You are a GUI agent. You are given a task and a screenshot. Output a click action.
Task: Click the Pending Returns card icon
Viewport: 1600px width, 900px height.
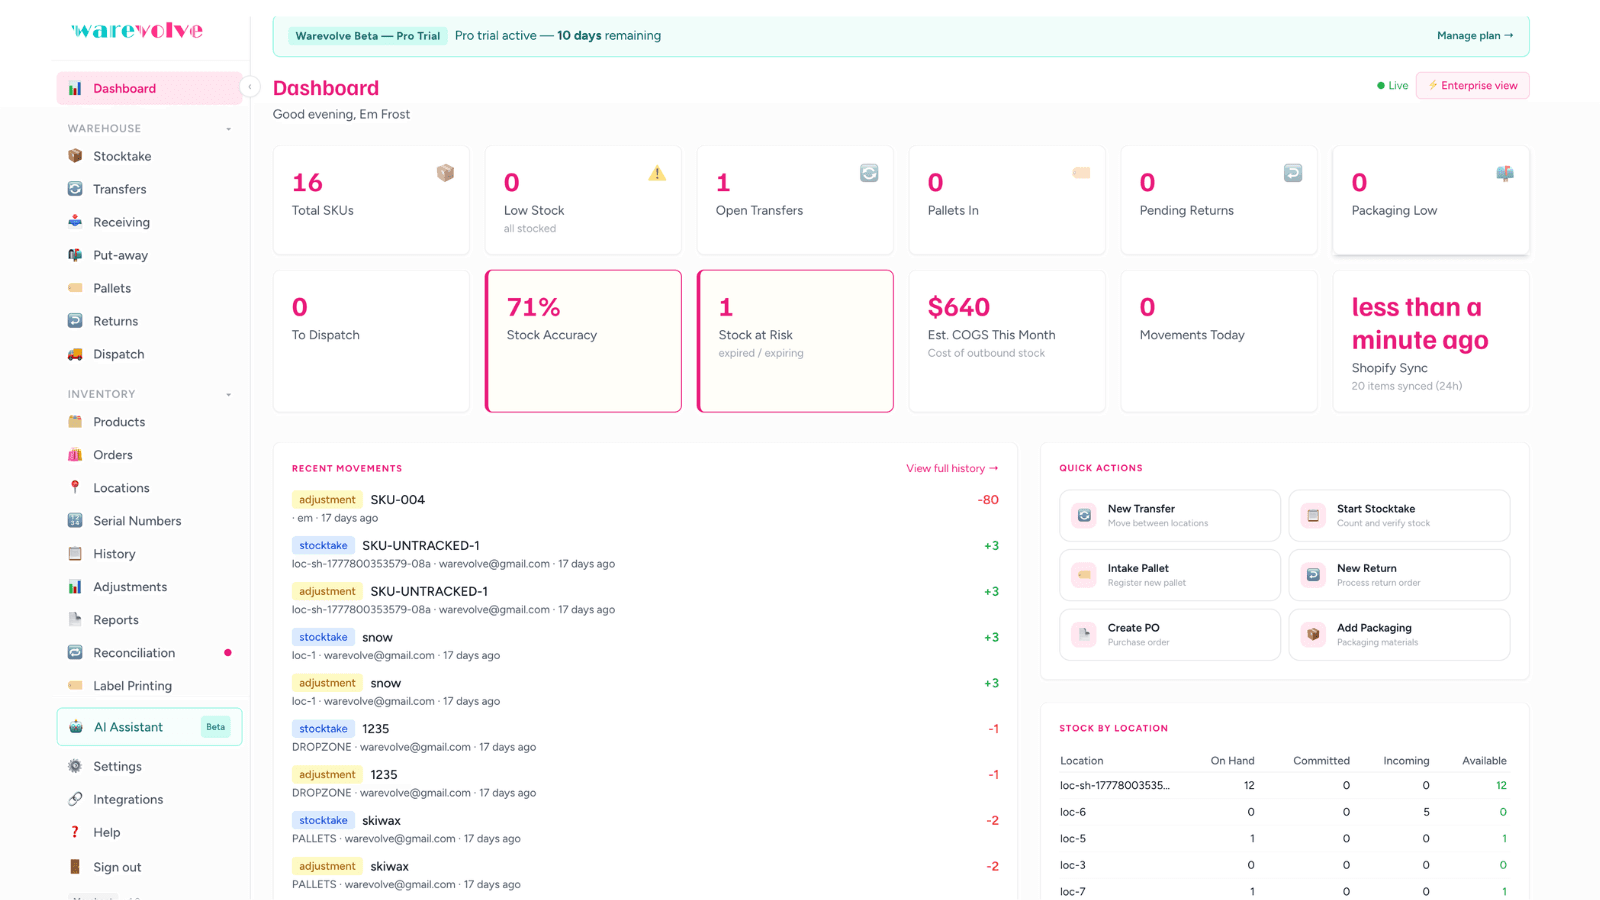pyautogui.click(x=1293, y=173)
